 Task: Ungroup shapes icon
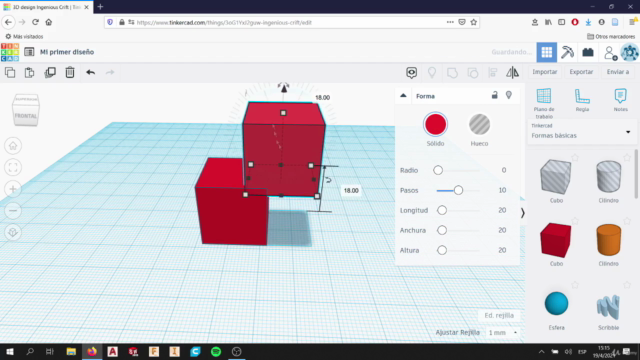click(x=473, y=73)
